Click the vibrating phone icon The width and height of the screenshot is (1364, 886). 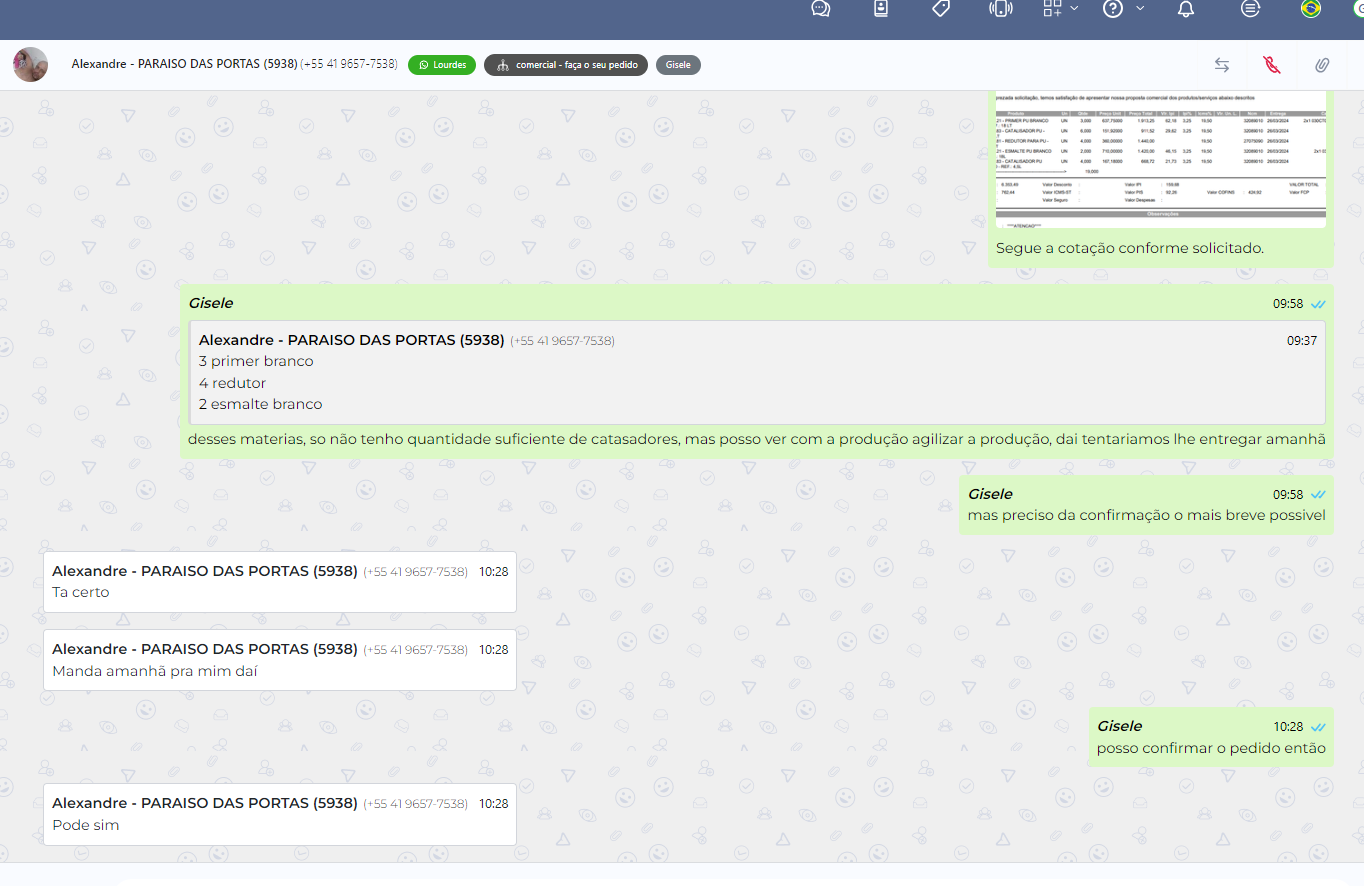1000,9
